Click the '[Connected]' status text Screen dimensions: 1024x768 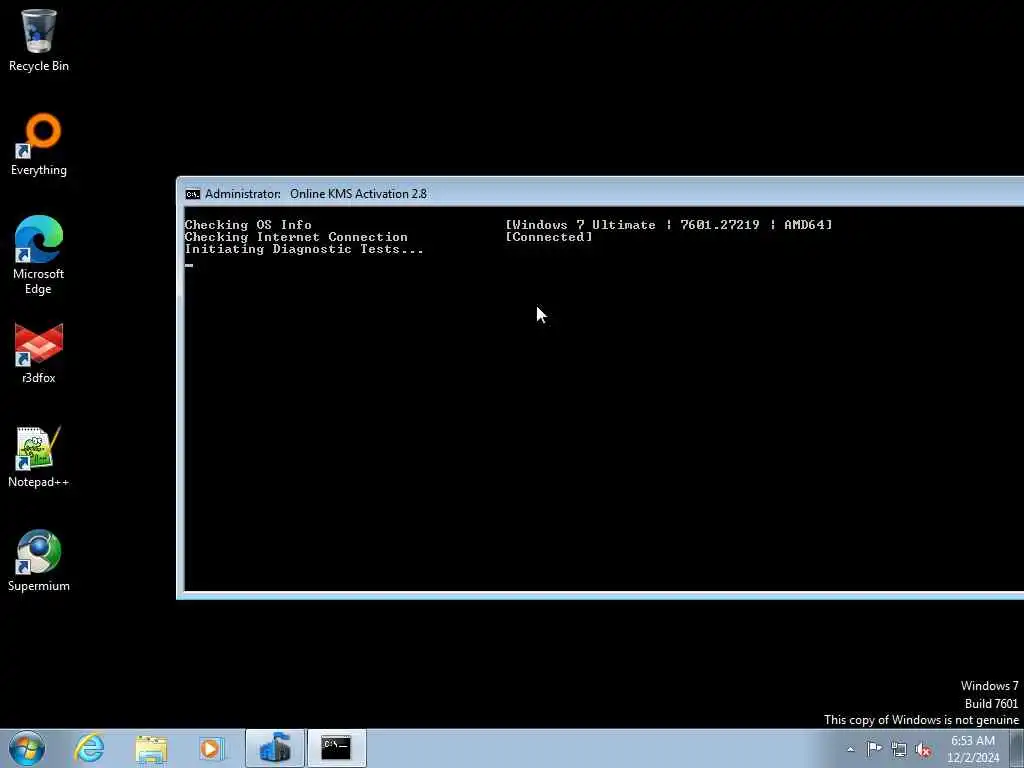549,237
